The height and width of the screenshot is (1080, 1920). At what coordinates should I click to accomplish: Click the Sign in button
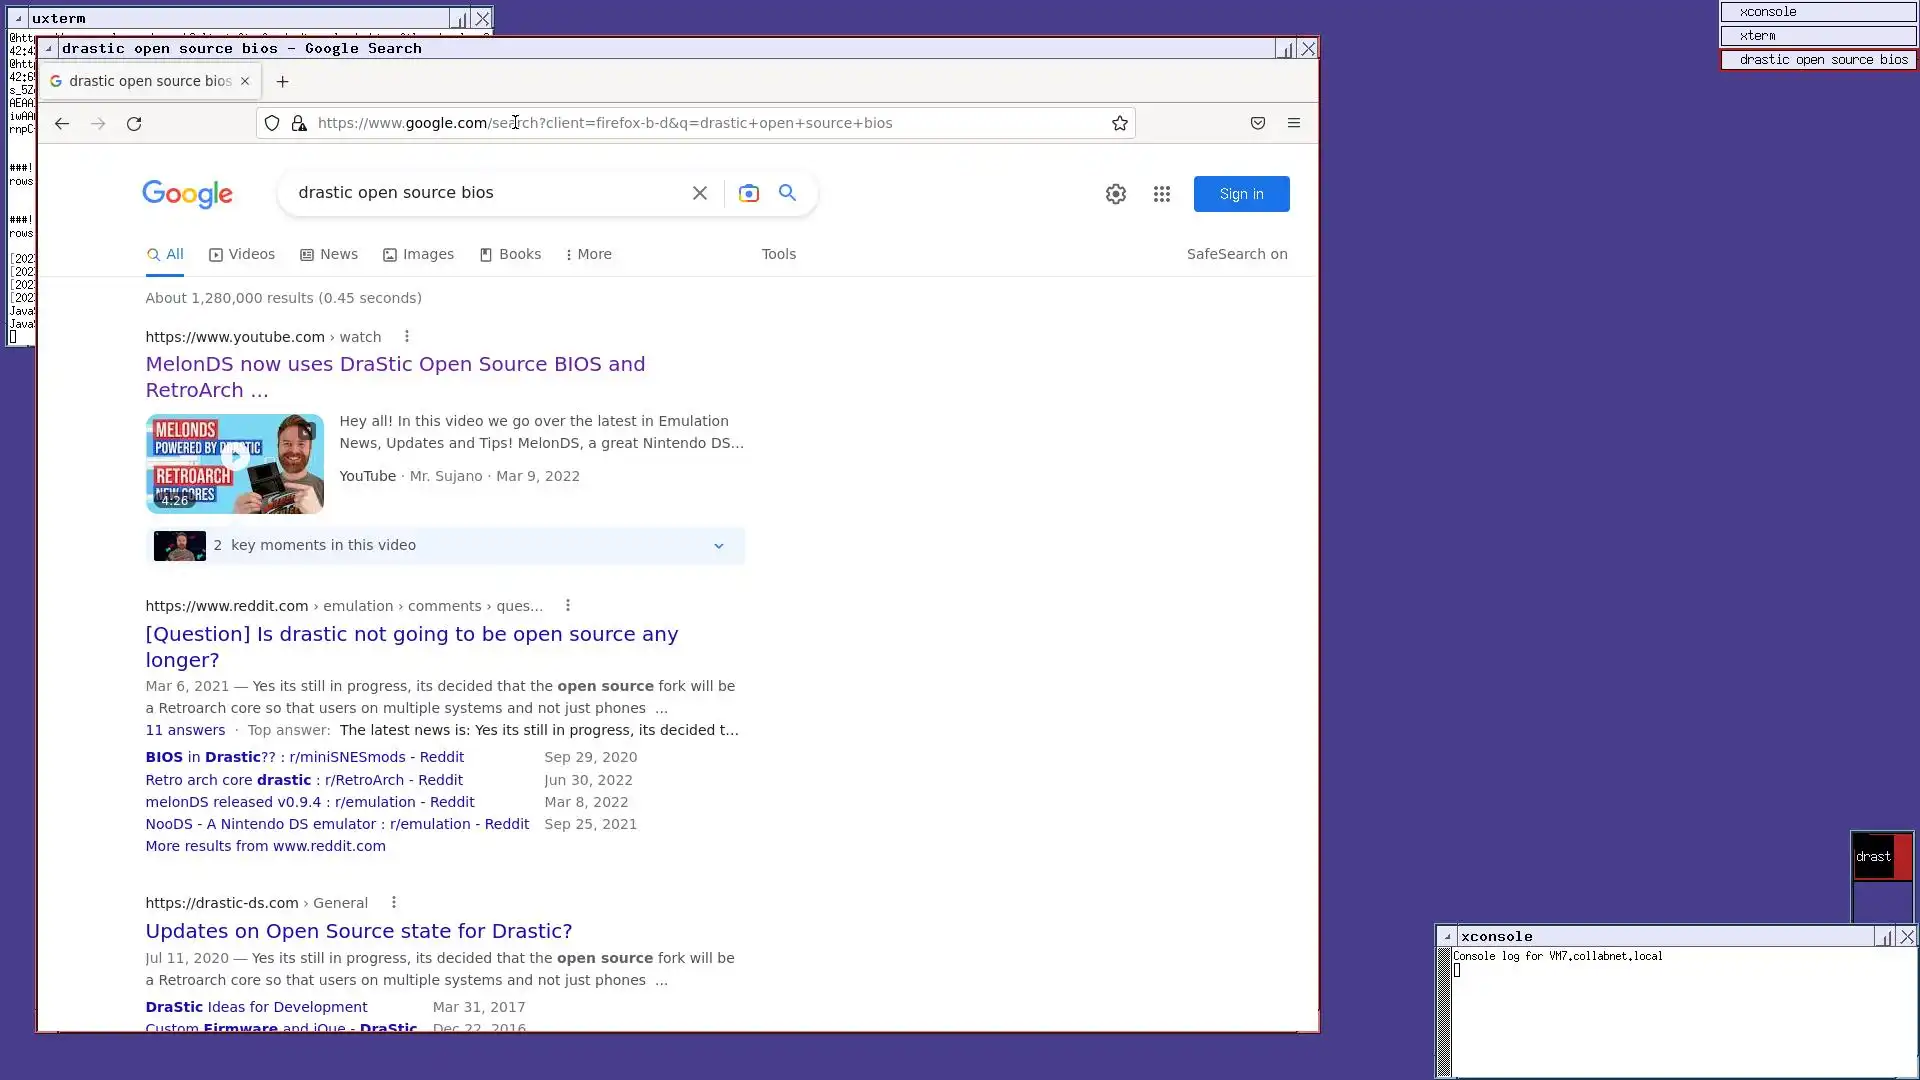[1241, 194]
